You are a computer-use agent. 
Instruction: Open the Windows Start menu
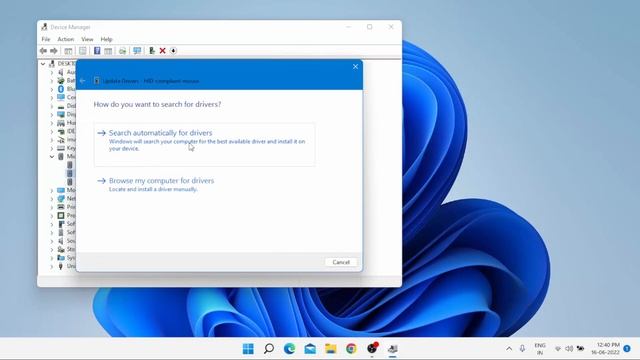[248, 349]
